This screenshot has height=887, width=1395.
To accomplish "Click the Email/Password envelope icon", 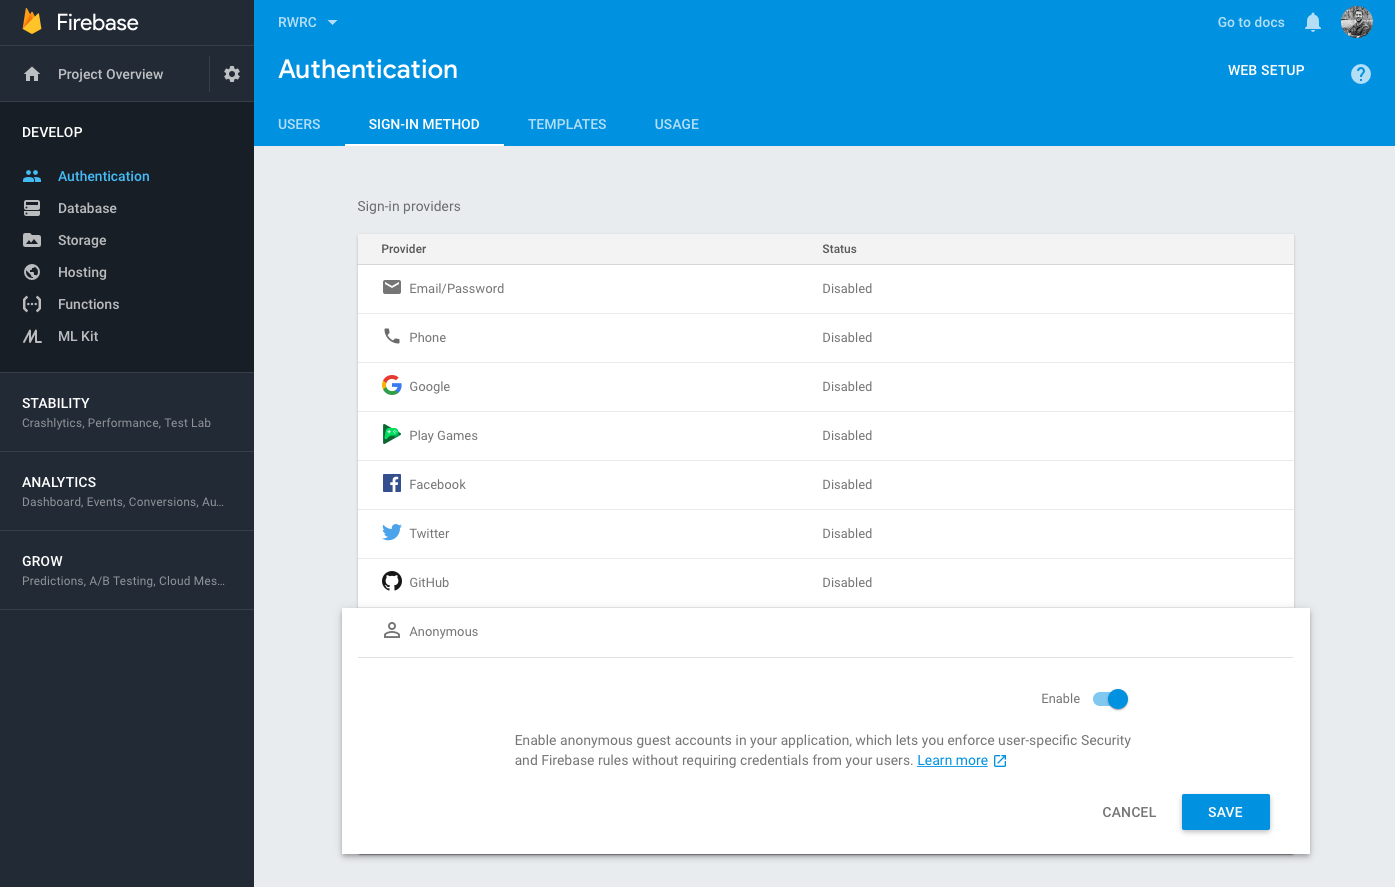I will click(x=392, y=288).
